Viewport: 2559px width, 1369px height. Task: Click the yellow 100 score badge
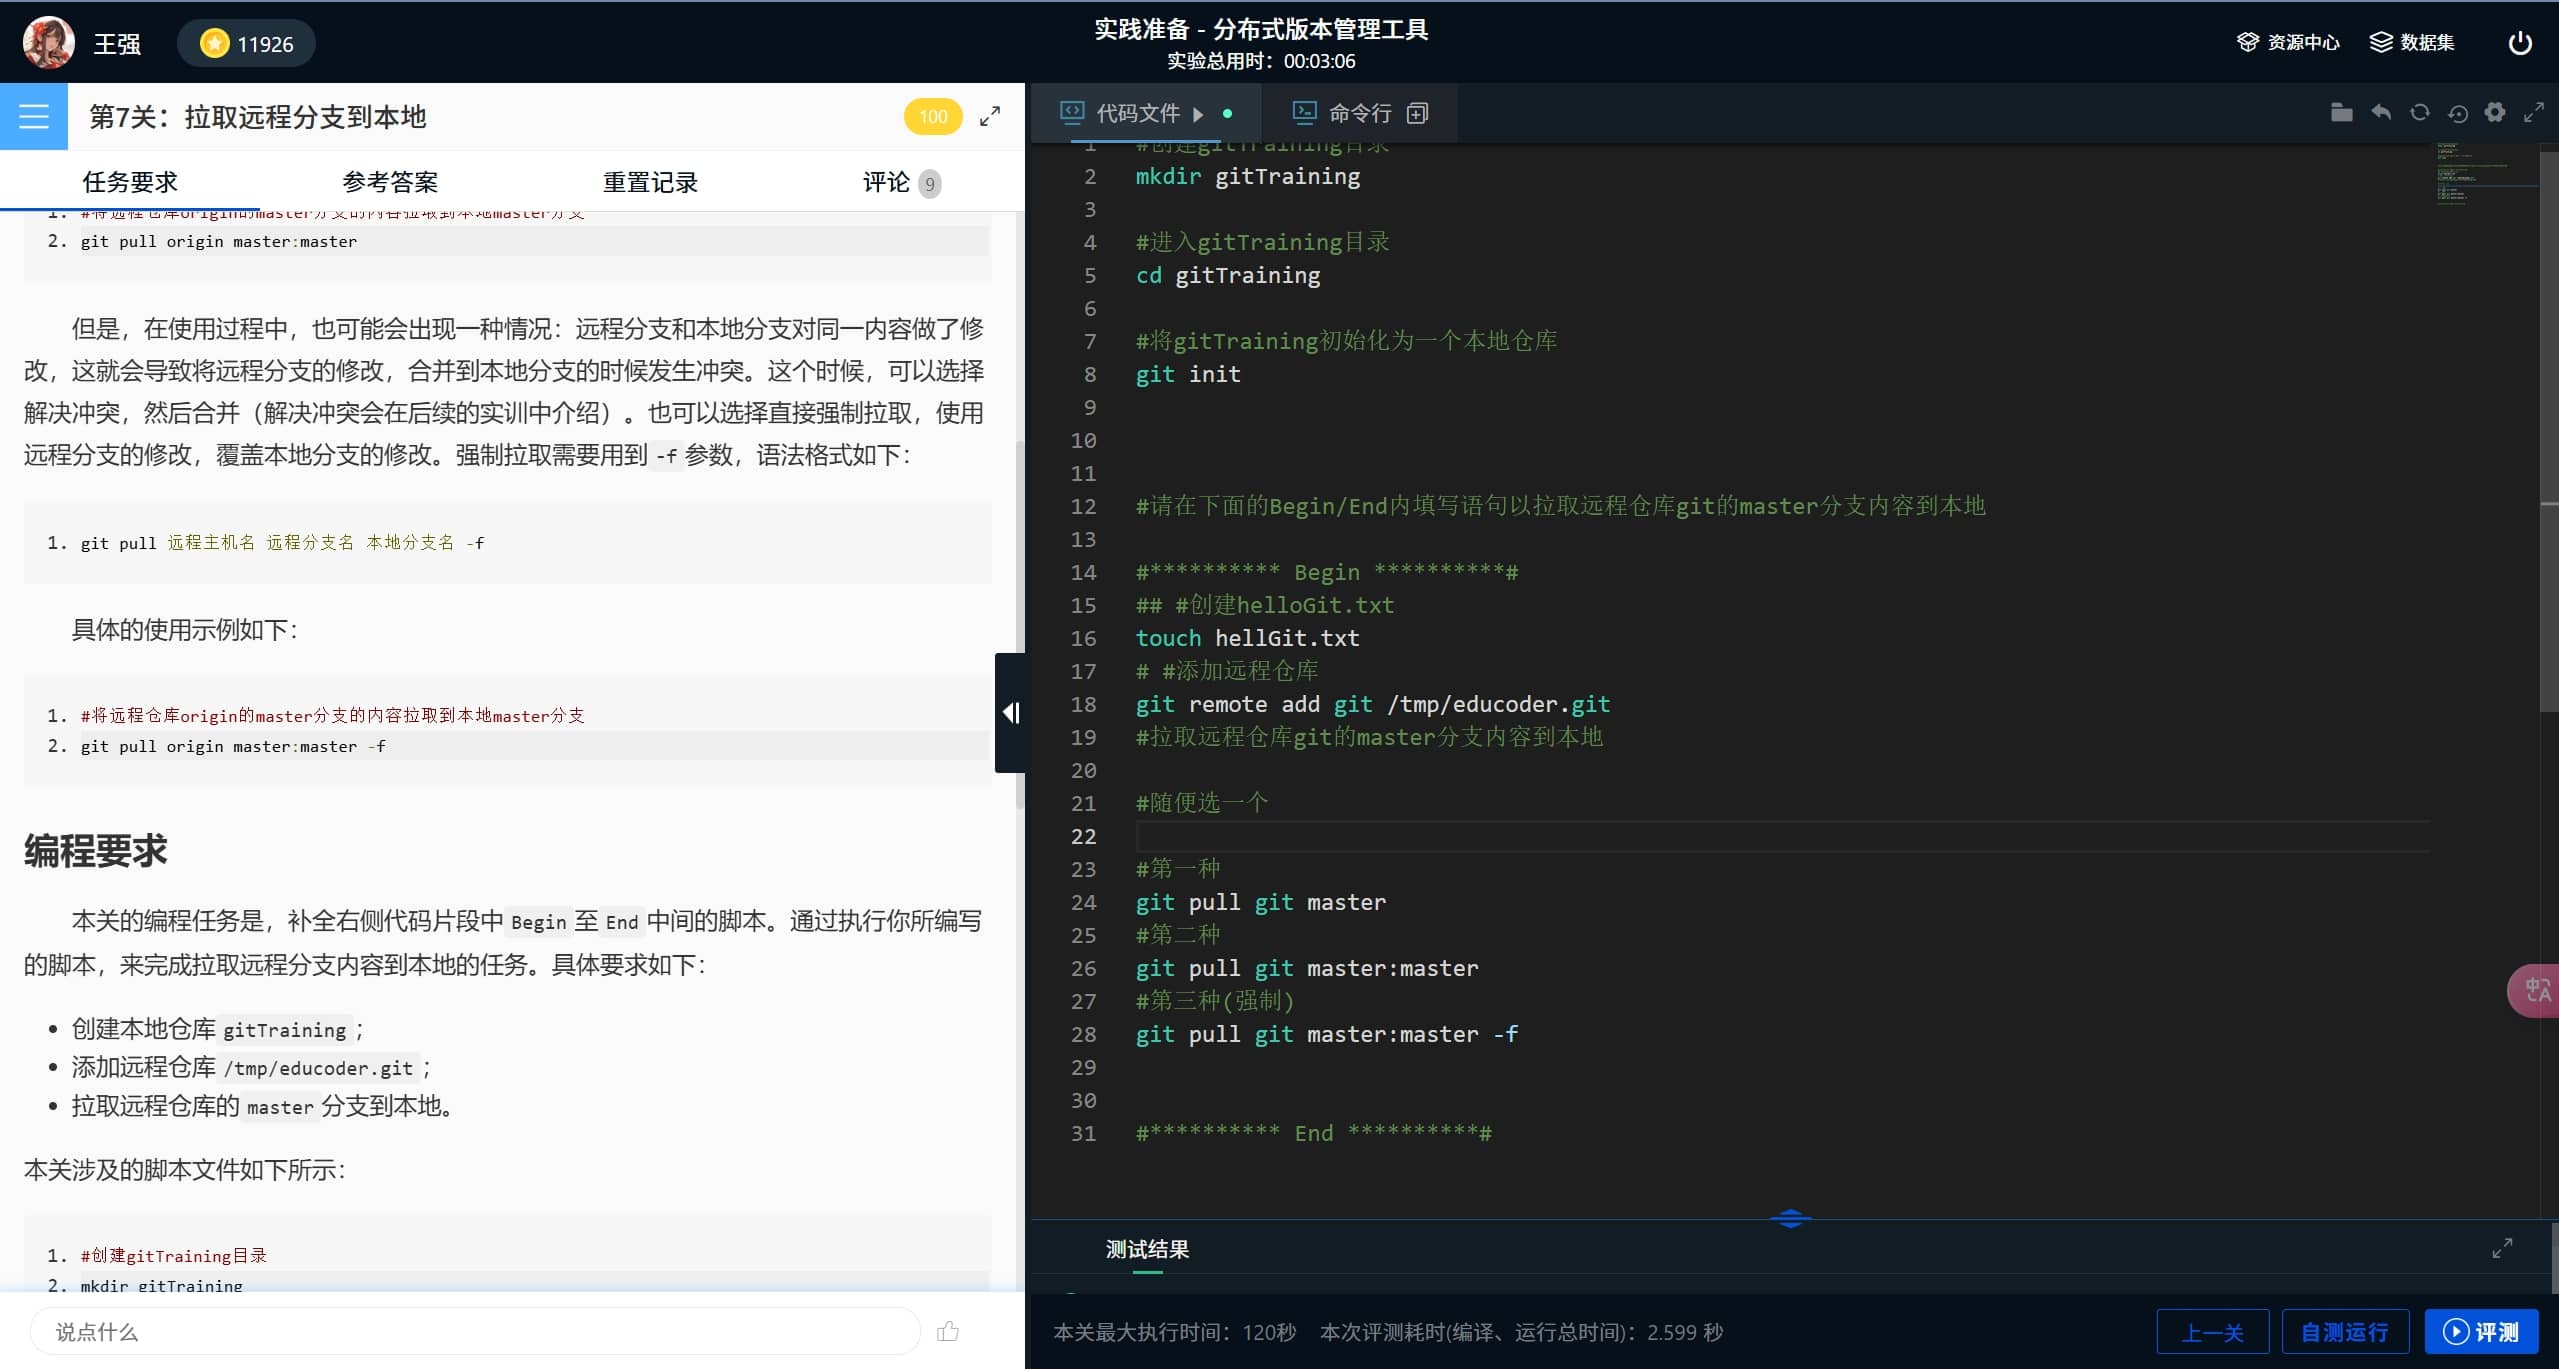point(932,116)
